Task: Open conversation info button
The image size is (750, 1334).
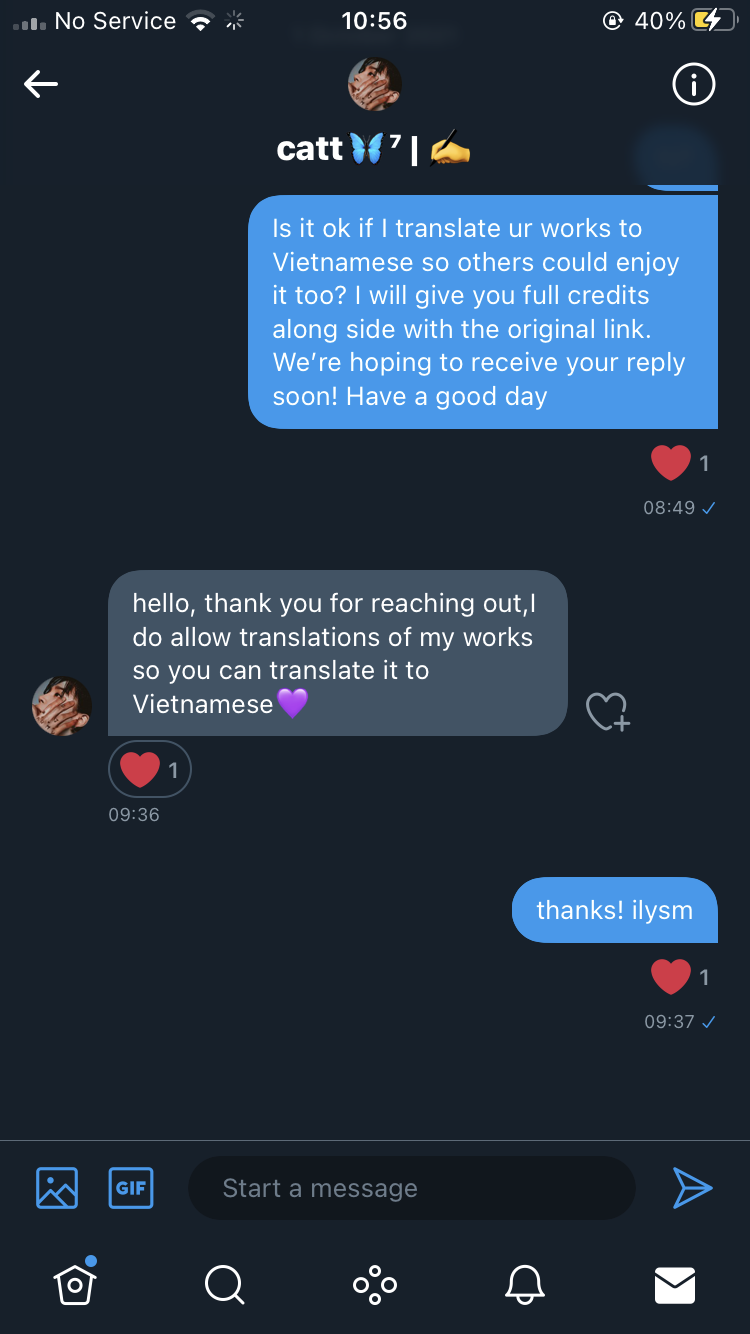Action: [x=693, y=85]
